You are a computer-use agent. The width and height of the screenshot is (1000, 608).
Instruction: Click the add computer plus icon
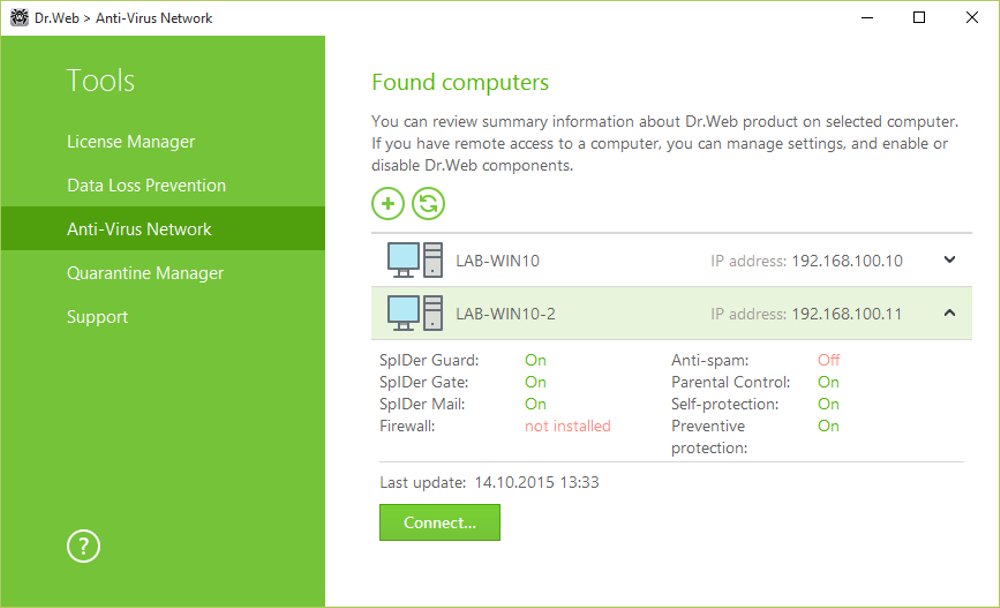click(x=388, y=204)
